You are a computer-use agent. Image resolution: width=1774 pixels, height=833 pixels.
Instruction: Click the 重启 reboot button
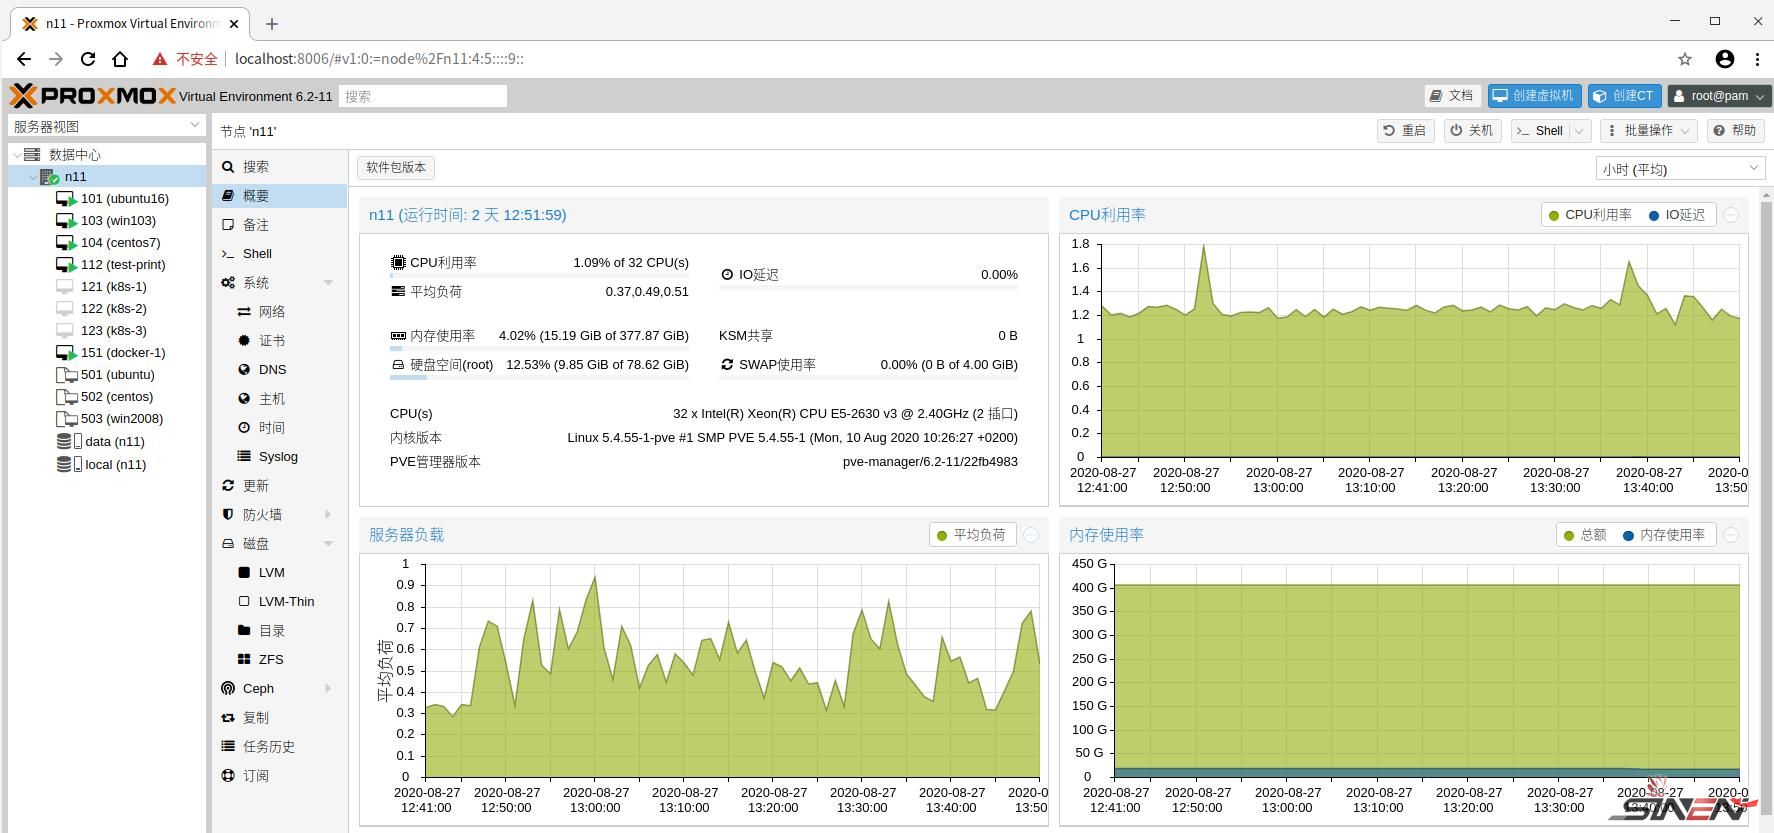[1405, 131]
